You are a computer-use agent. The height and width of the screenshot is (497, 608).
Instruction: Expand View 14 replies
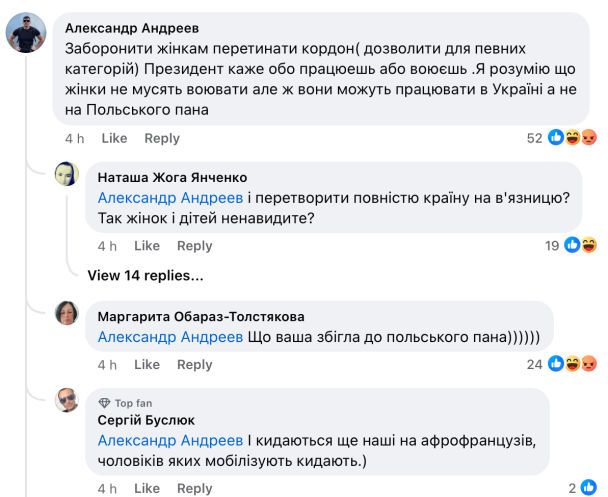tap(145, 275)
